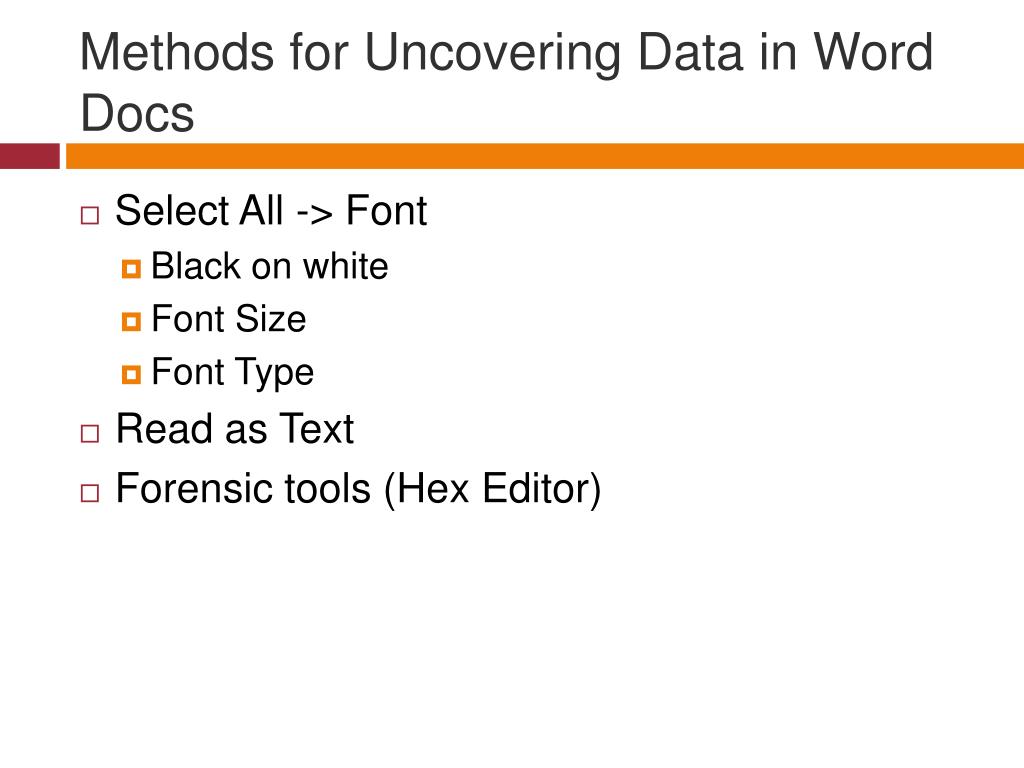Click the -> arrow in first bullet

pyautogui.click(x=314, y=213)
